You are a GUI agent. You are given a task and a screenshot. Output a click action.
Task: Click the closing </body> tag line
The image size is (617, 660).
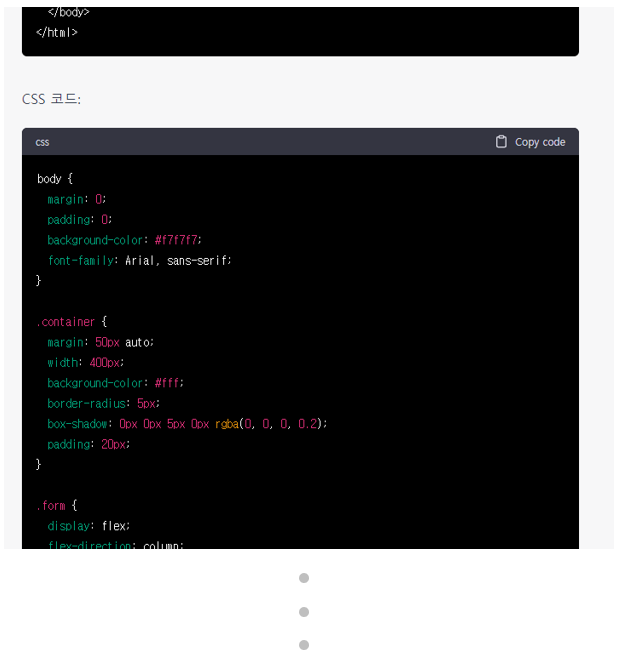(68, 12)
